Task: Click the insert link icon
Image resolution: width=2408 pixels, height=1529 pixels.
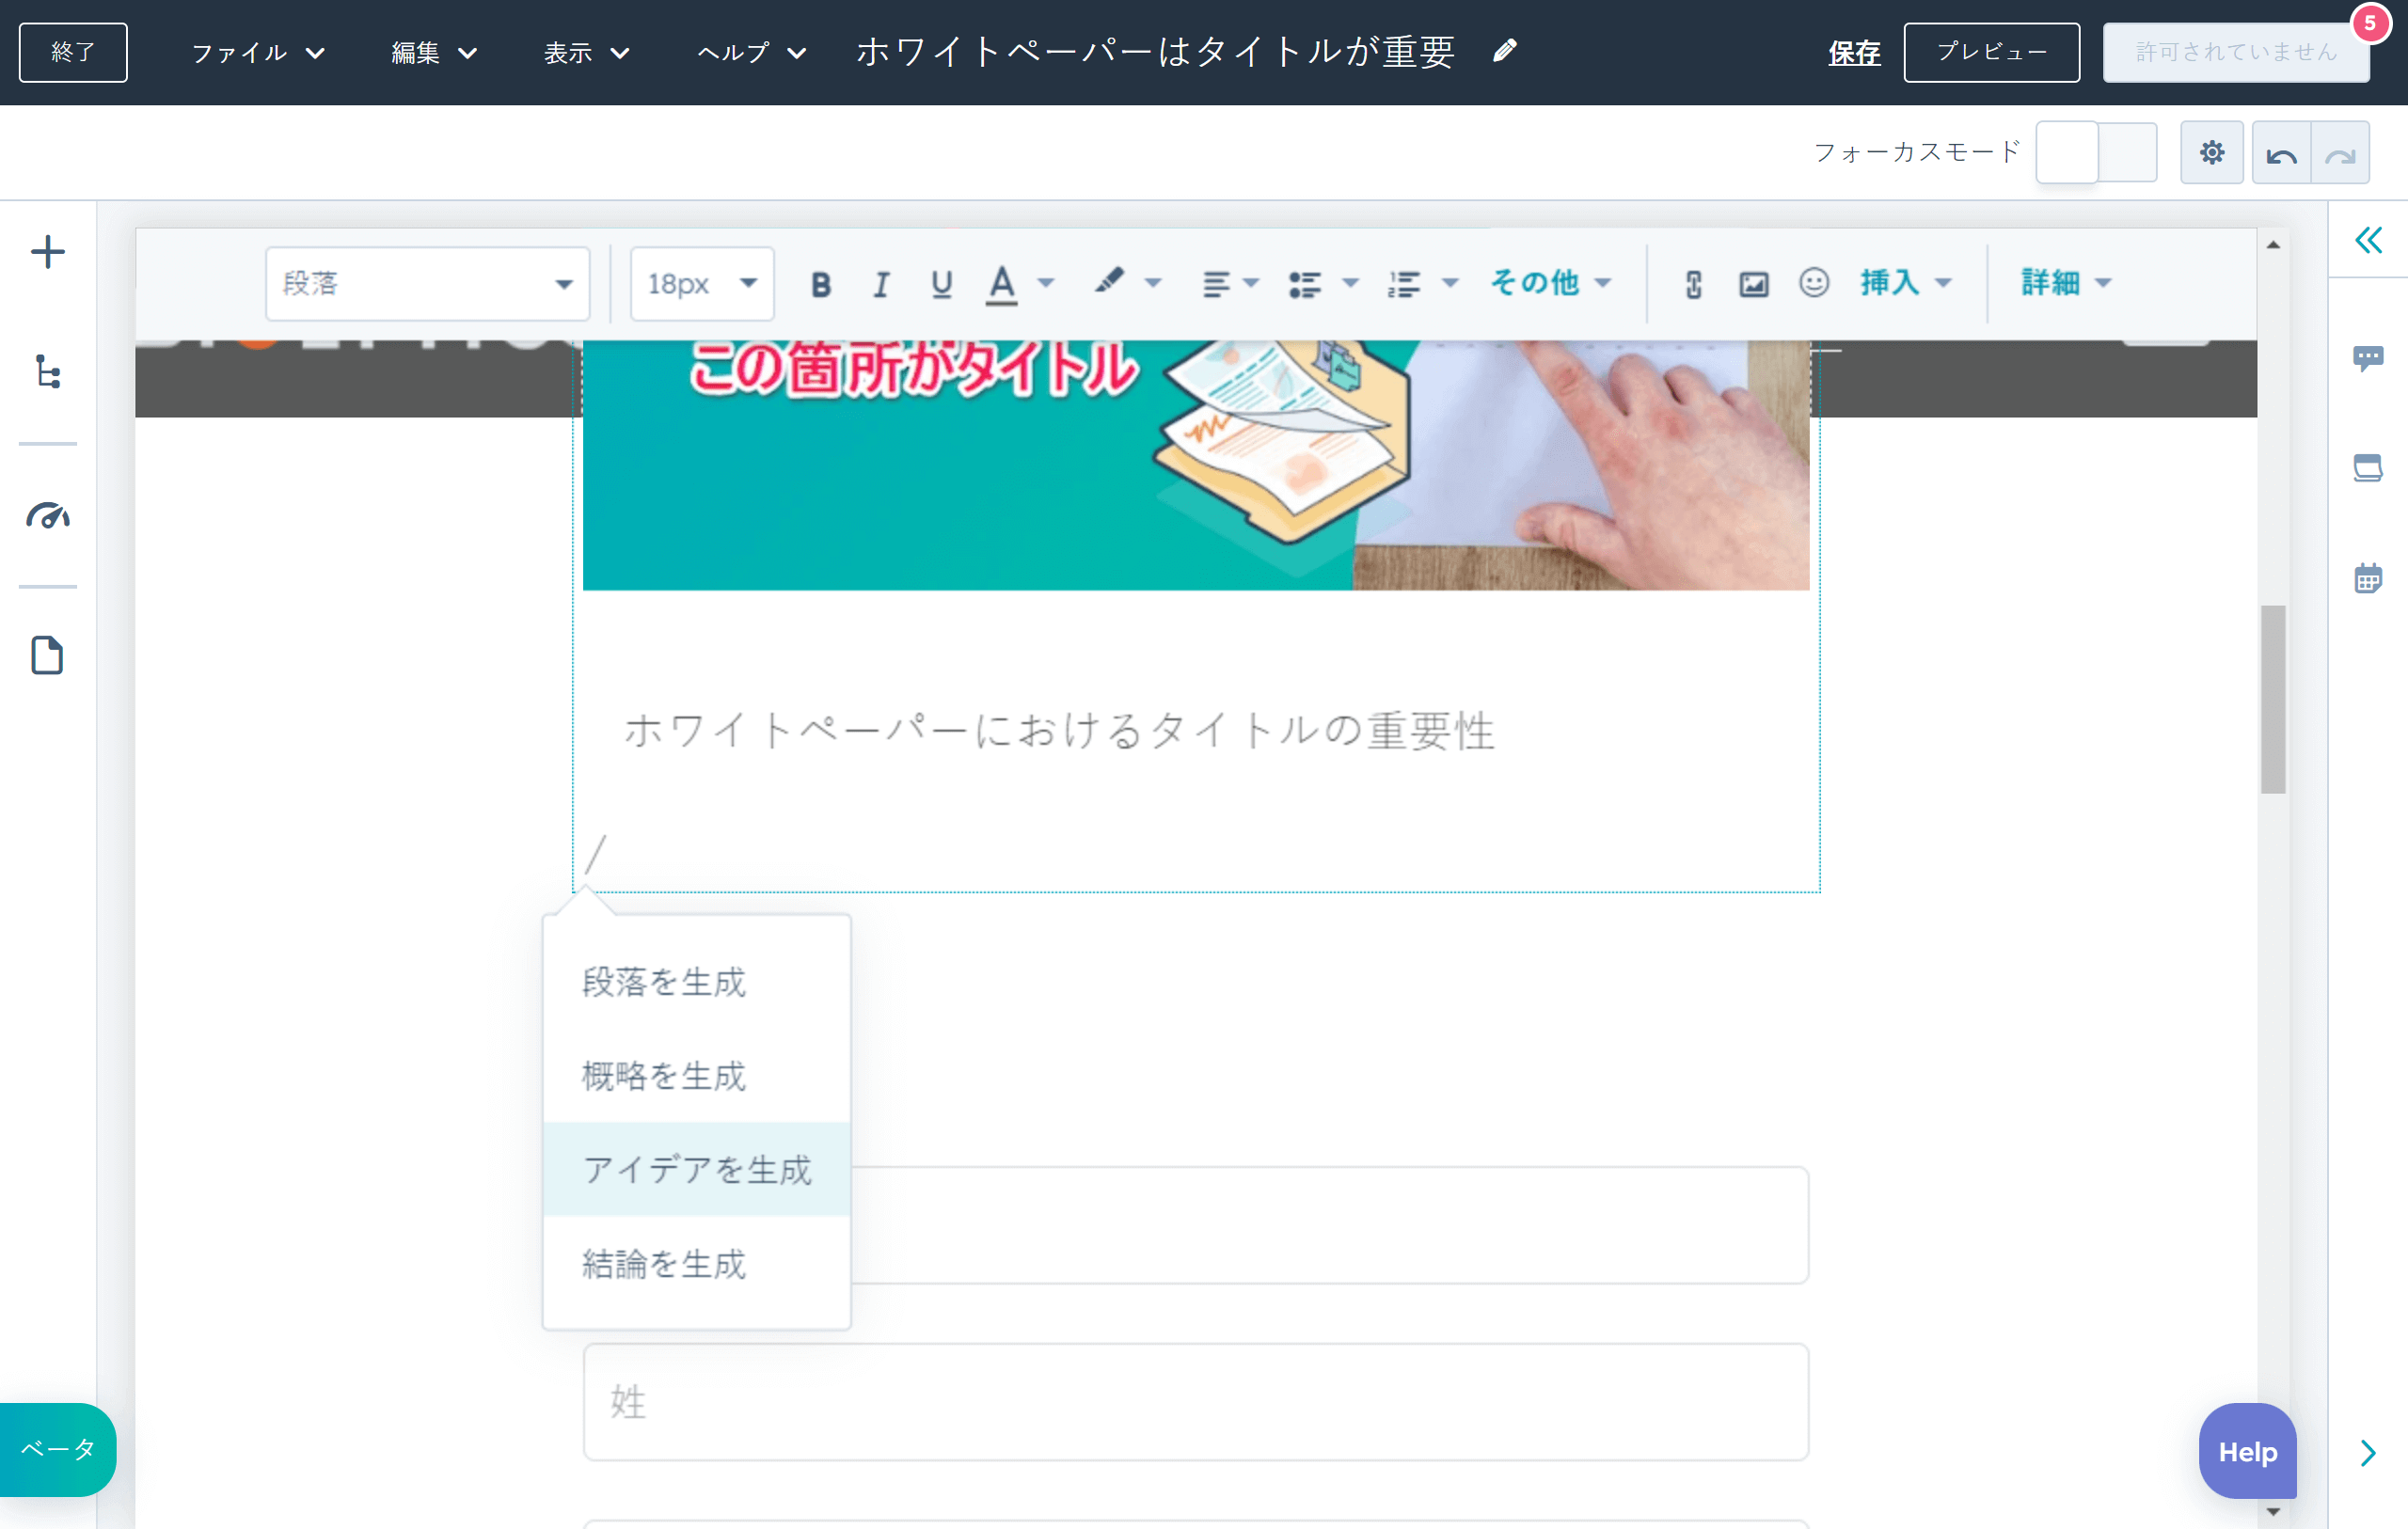Action: 1693,284
